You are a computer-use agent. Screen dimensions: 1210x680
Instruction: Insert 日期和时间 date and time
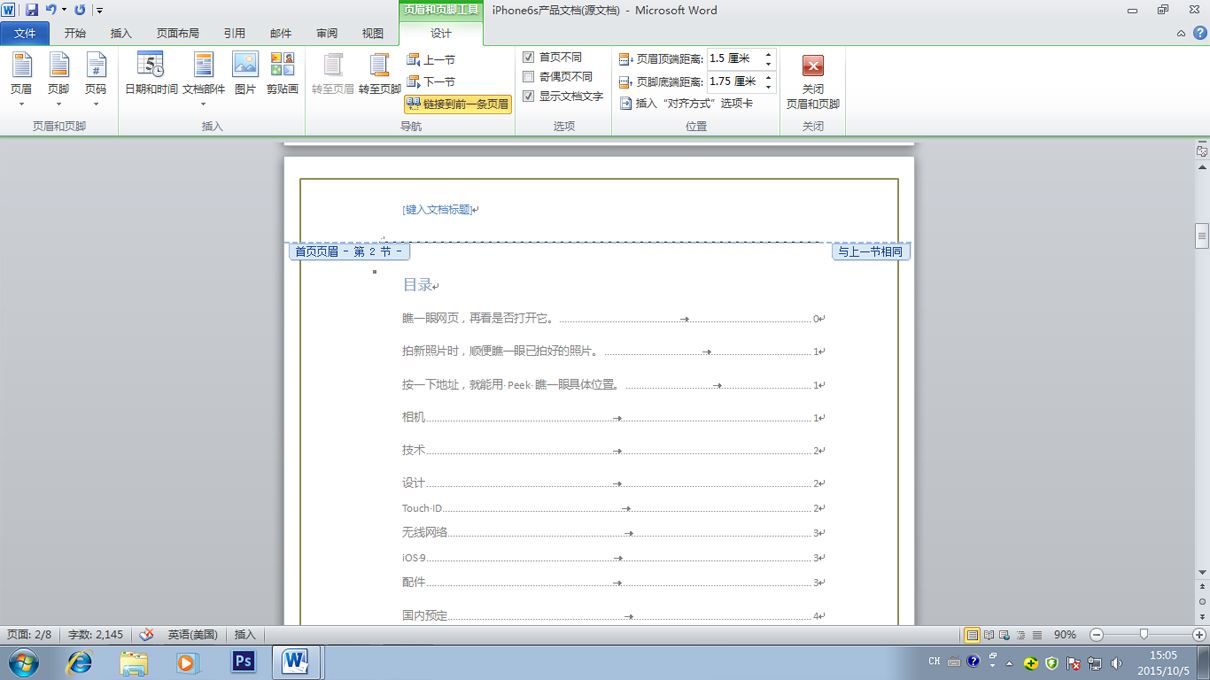click(x=151, y=75)
